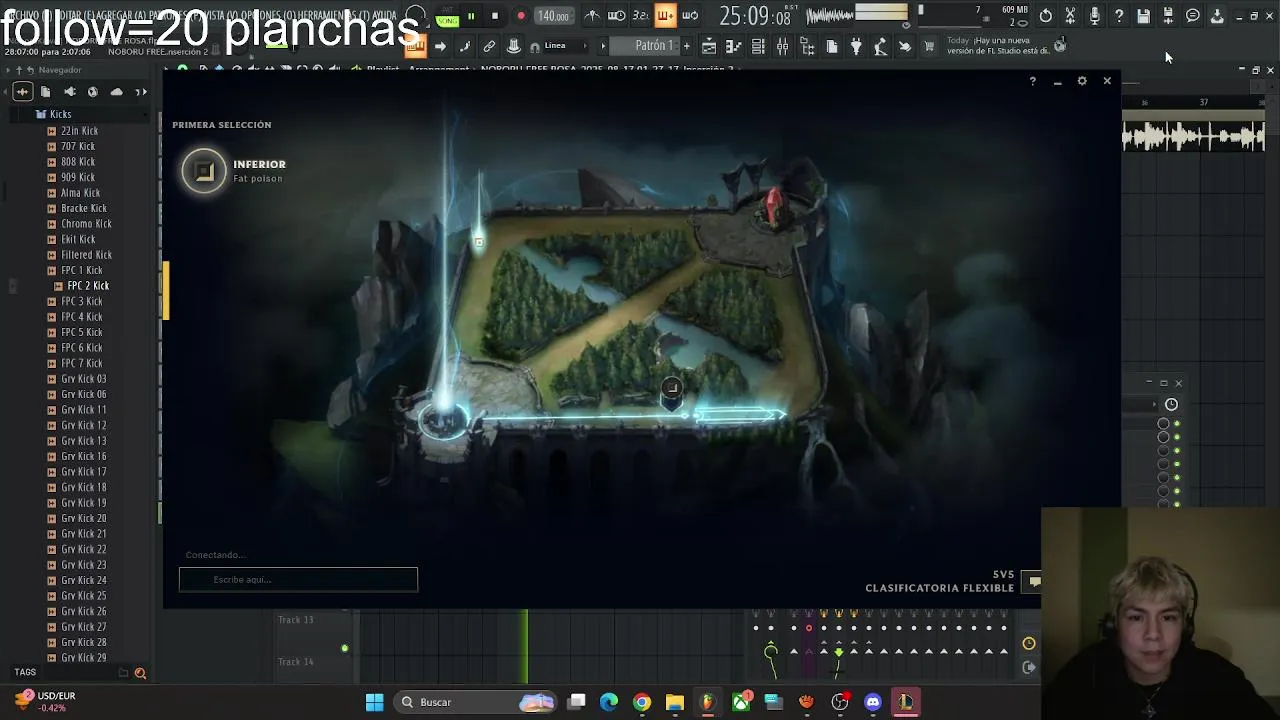
Task: Add new pattern with plus button
Action: 686,46
